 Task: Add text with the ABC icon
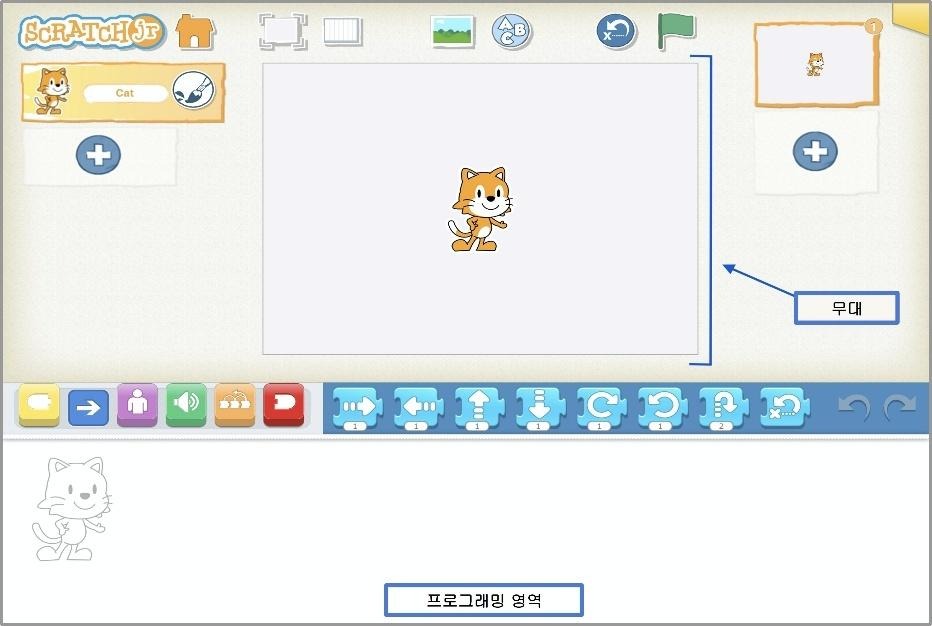pos(511,31)
